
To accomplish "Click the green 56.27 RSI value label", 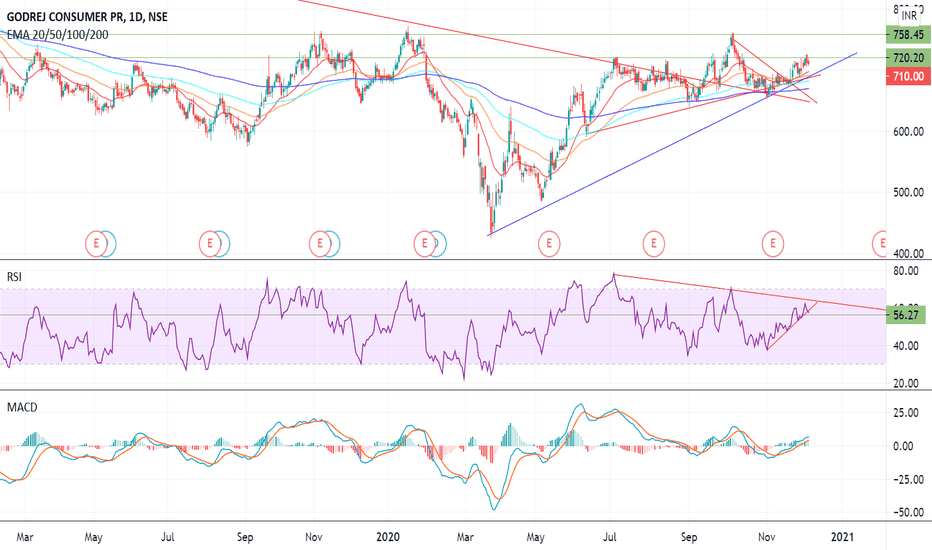I will 906,315.
